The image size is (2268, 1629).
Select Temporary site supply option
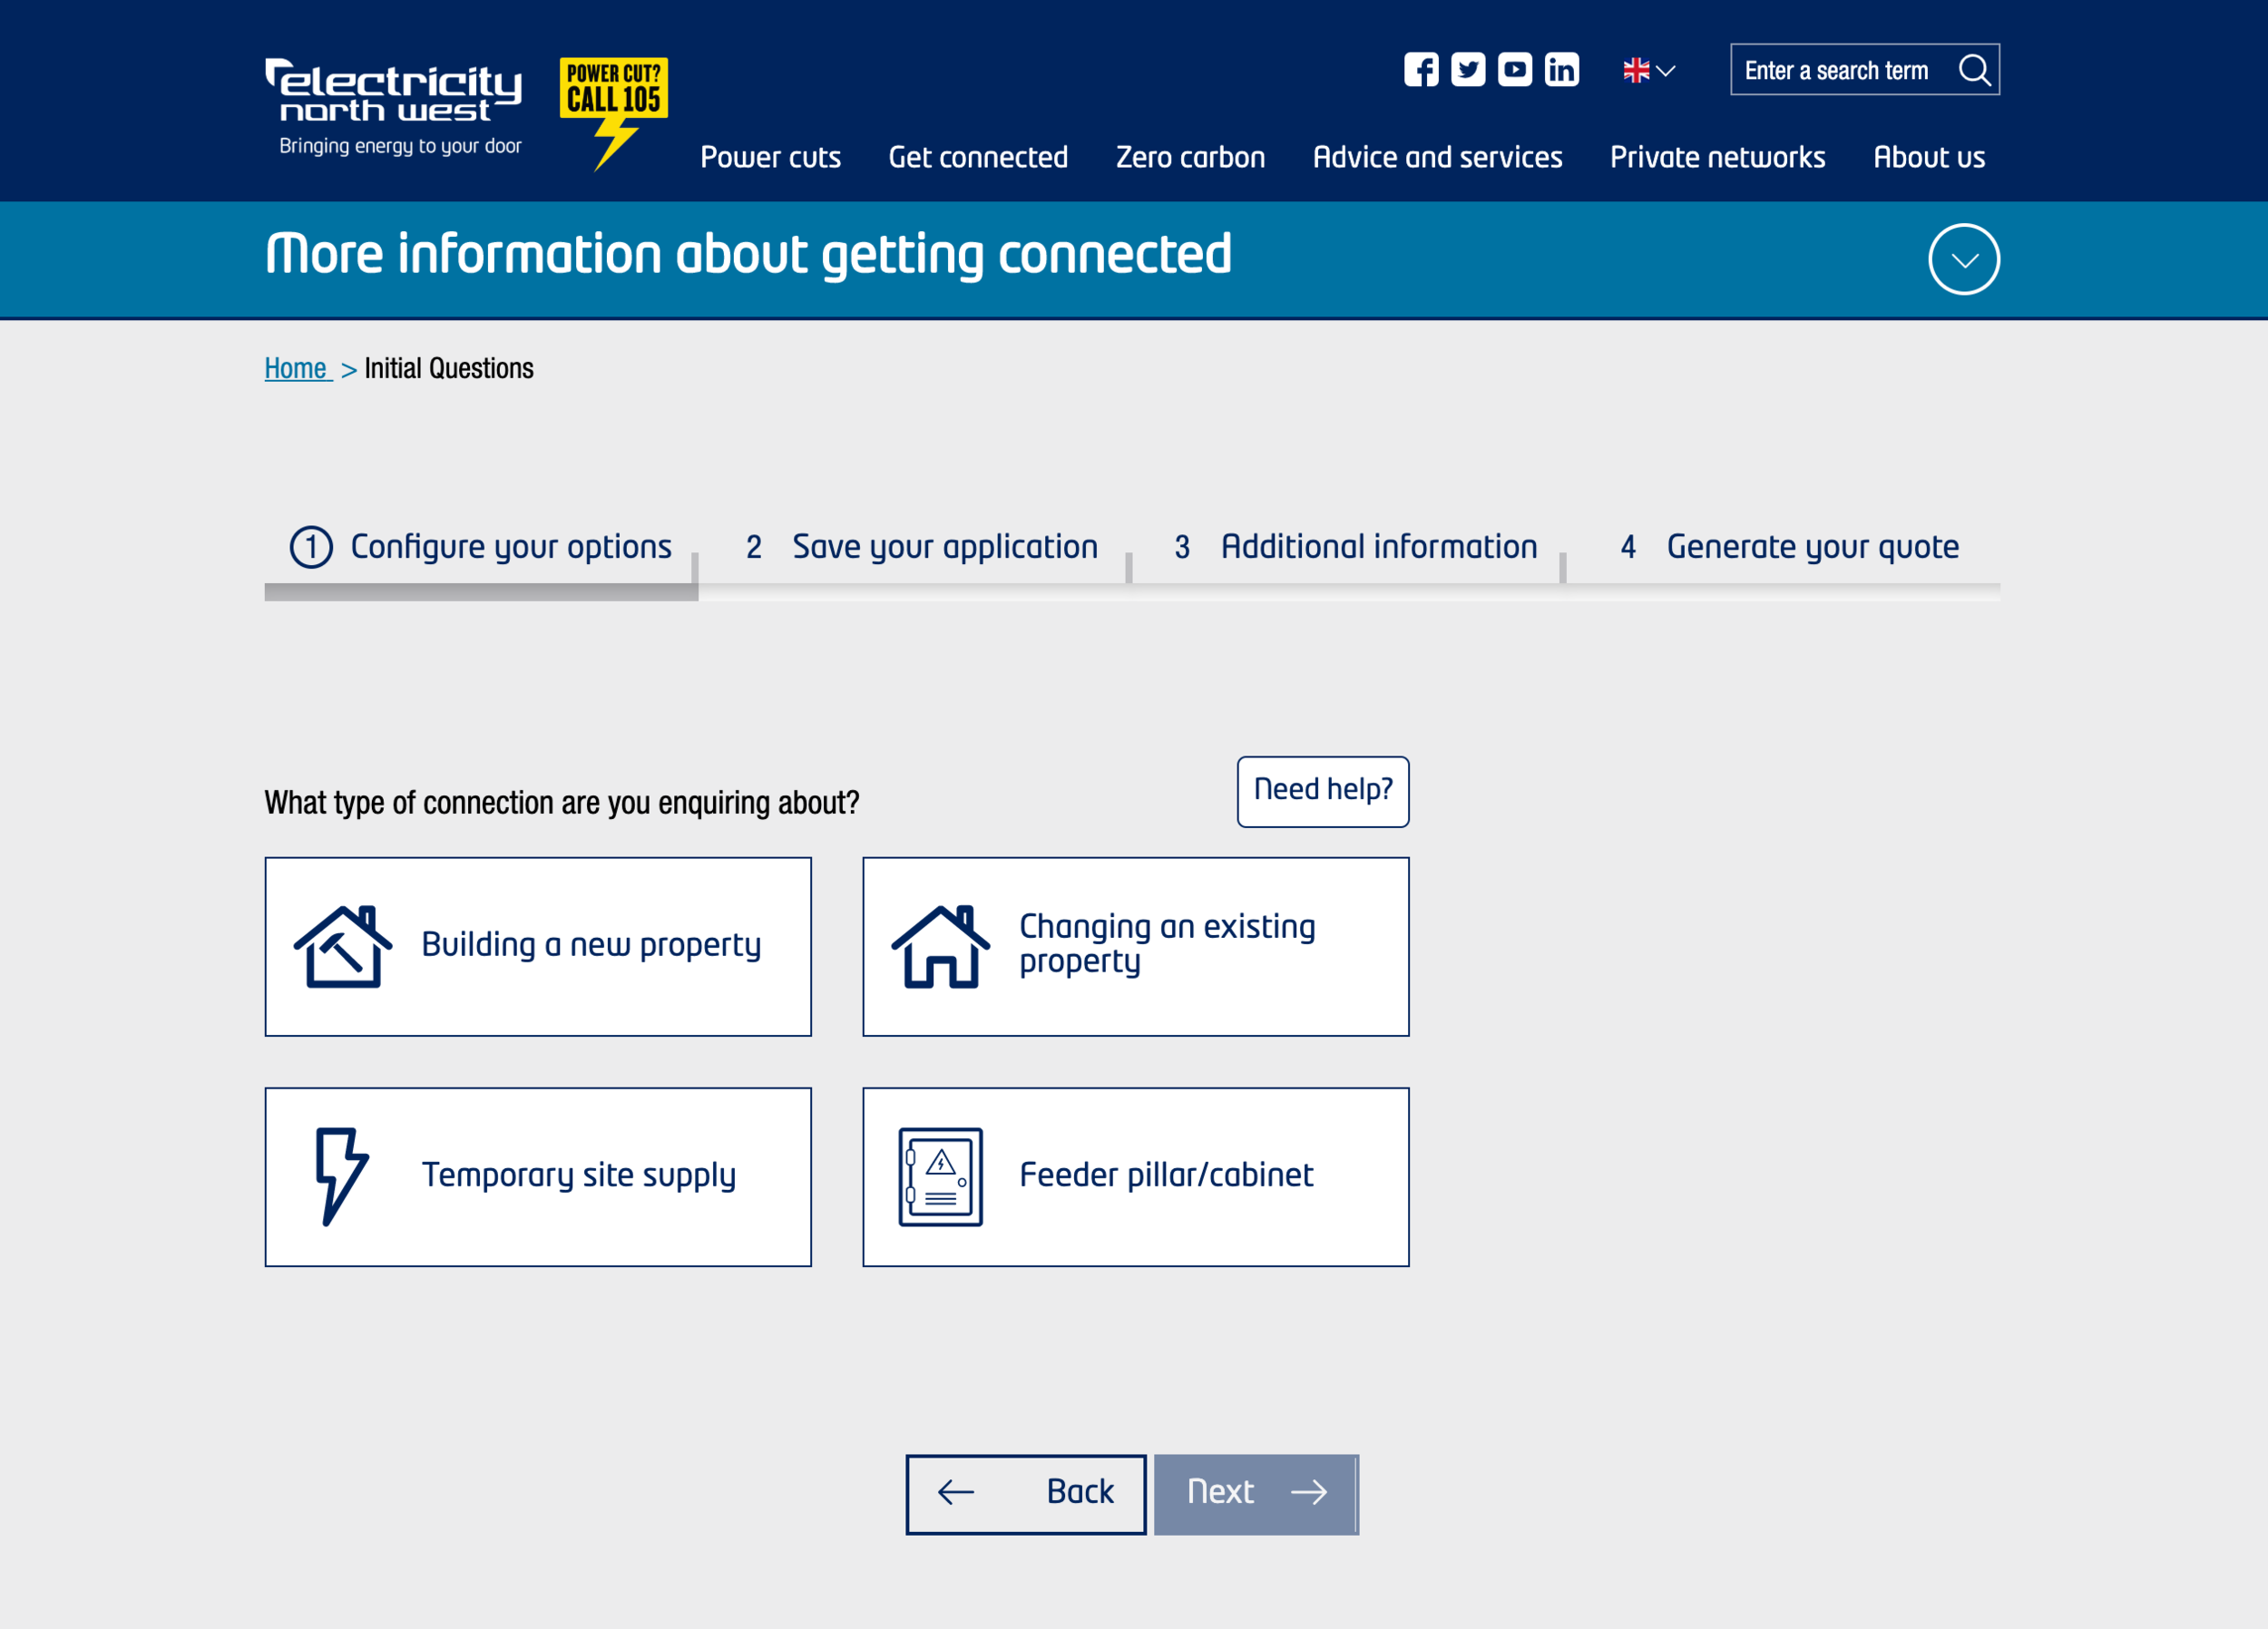pos(538,1176)
